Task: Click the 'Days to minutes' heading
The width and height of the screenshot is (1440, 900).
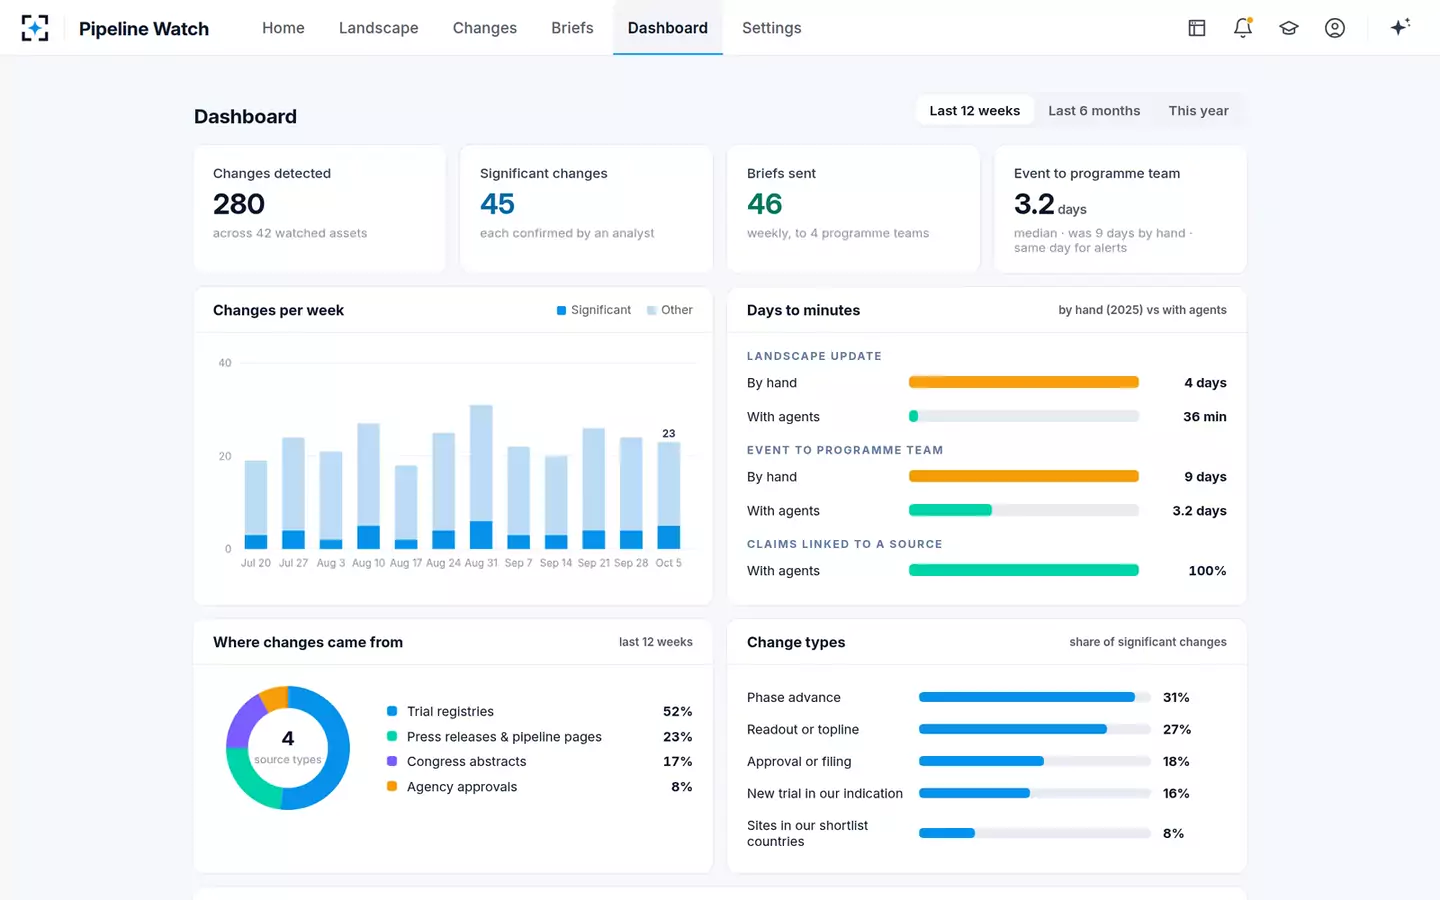Action: point(803,310)
